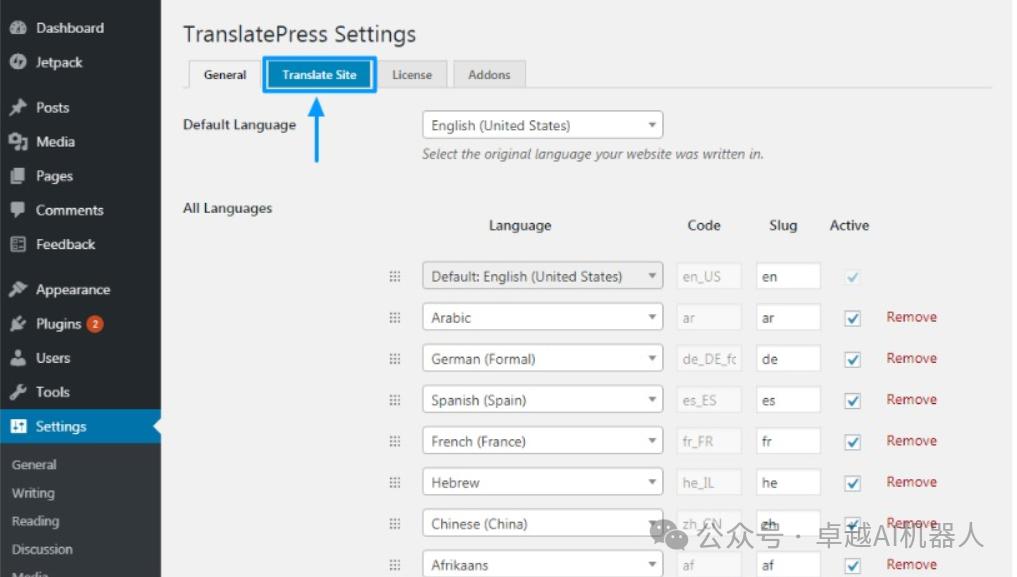
Task: Click the German slug field containing de
Action: (x=788, y=359)
